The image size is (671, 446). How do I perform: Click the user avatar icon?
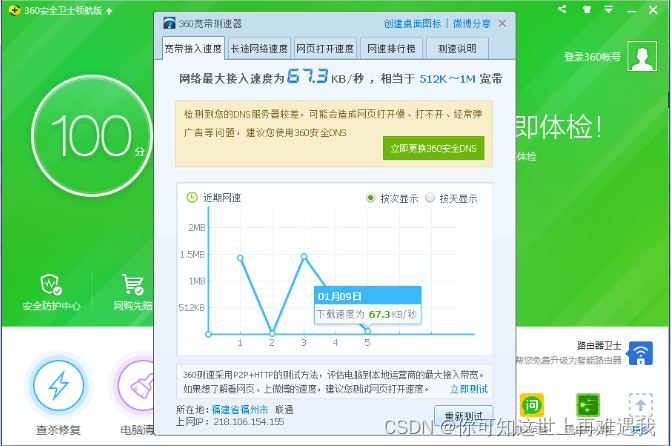tap(642, 56)
